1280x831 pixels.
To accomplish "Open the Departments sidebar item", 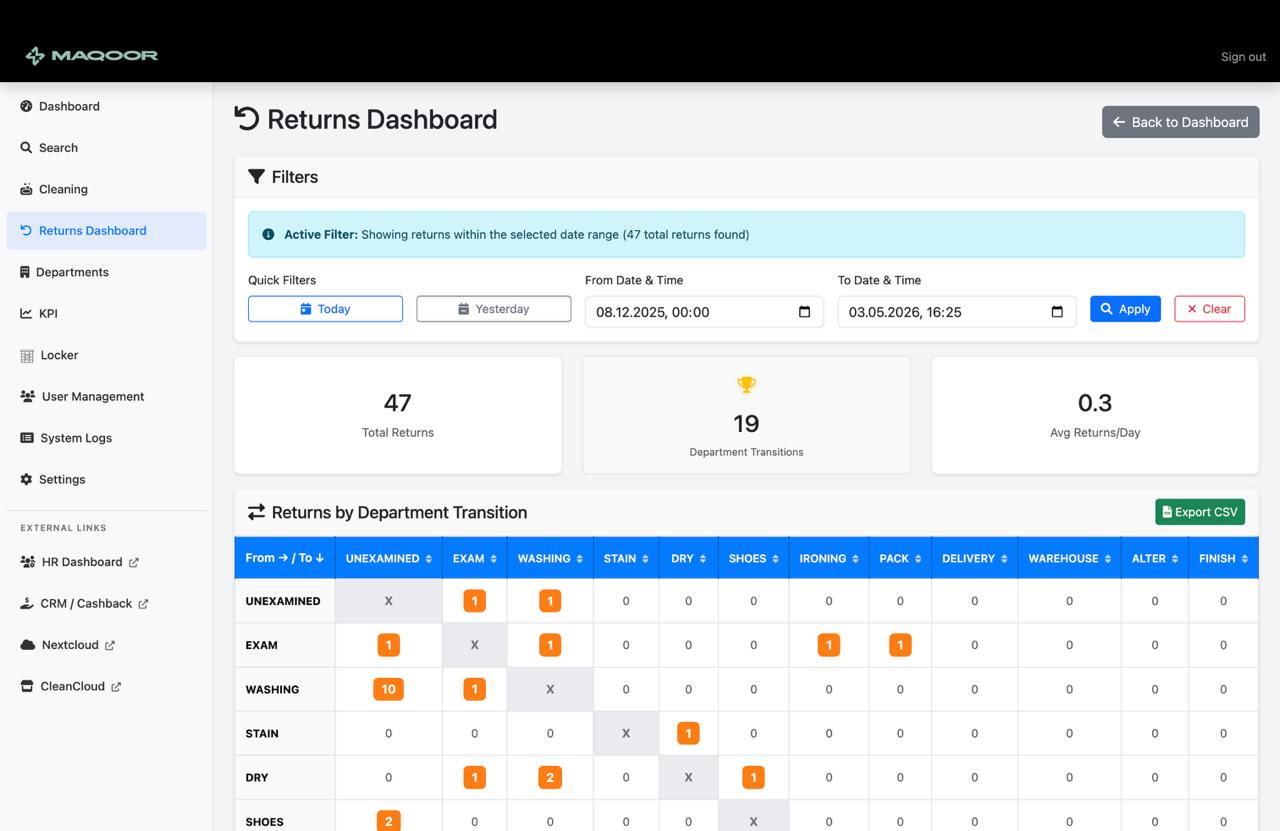I will click(x=107, y=272).
